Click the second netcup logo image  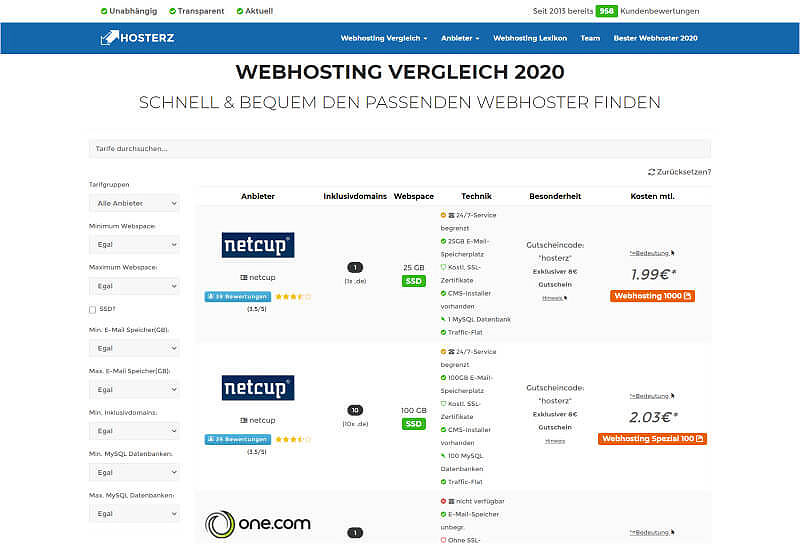[257, 388]
